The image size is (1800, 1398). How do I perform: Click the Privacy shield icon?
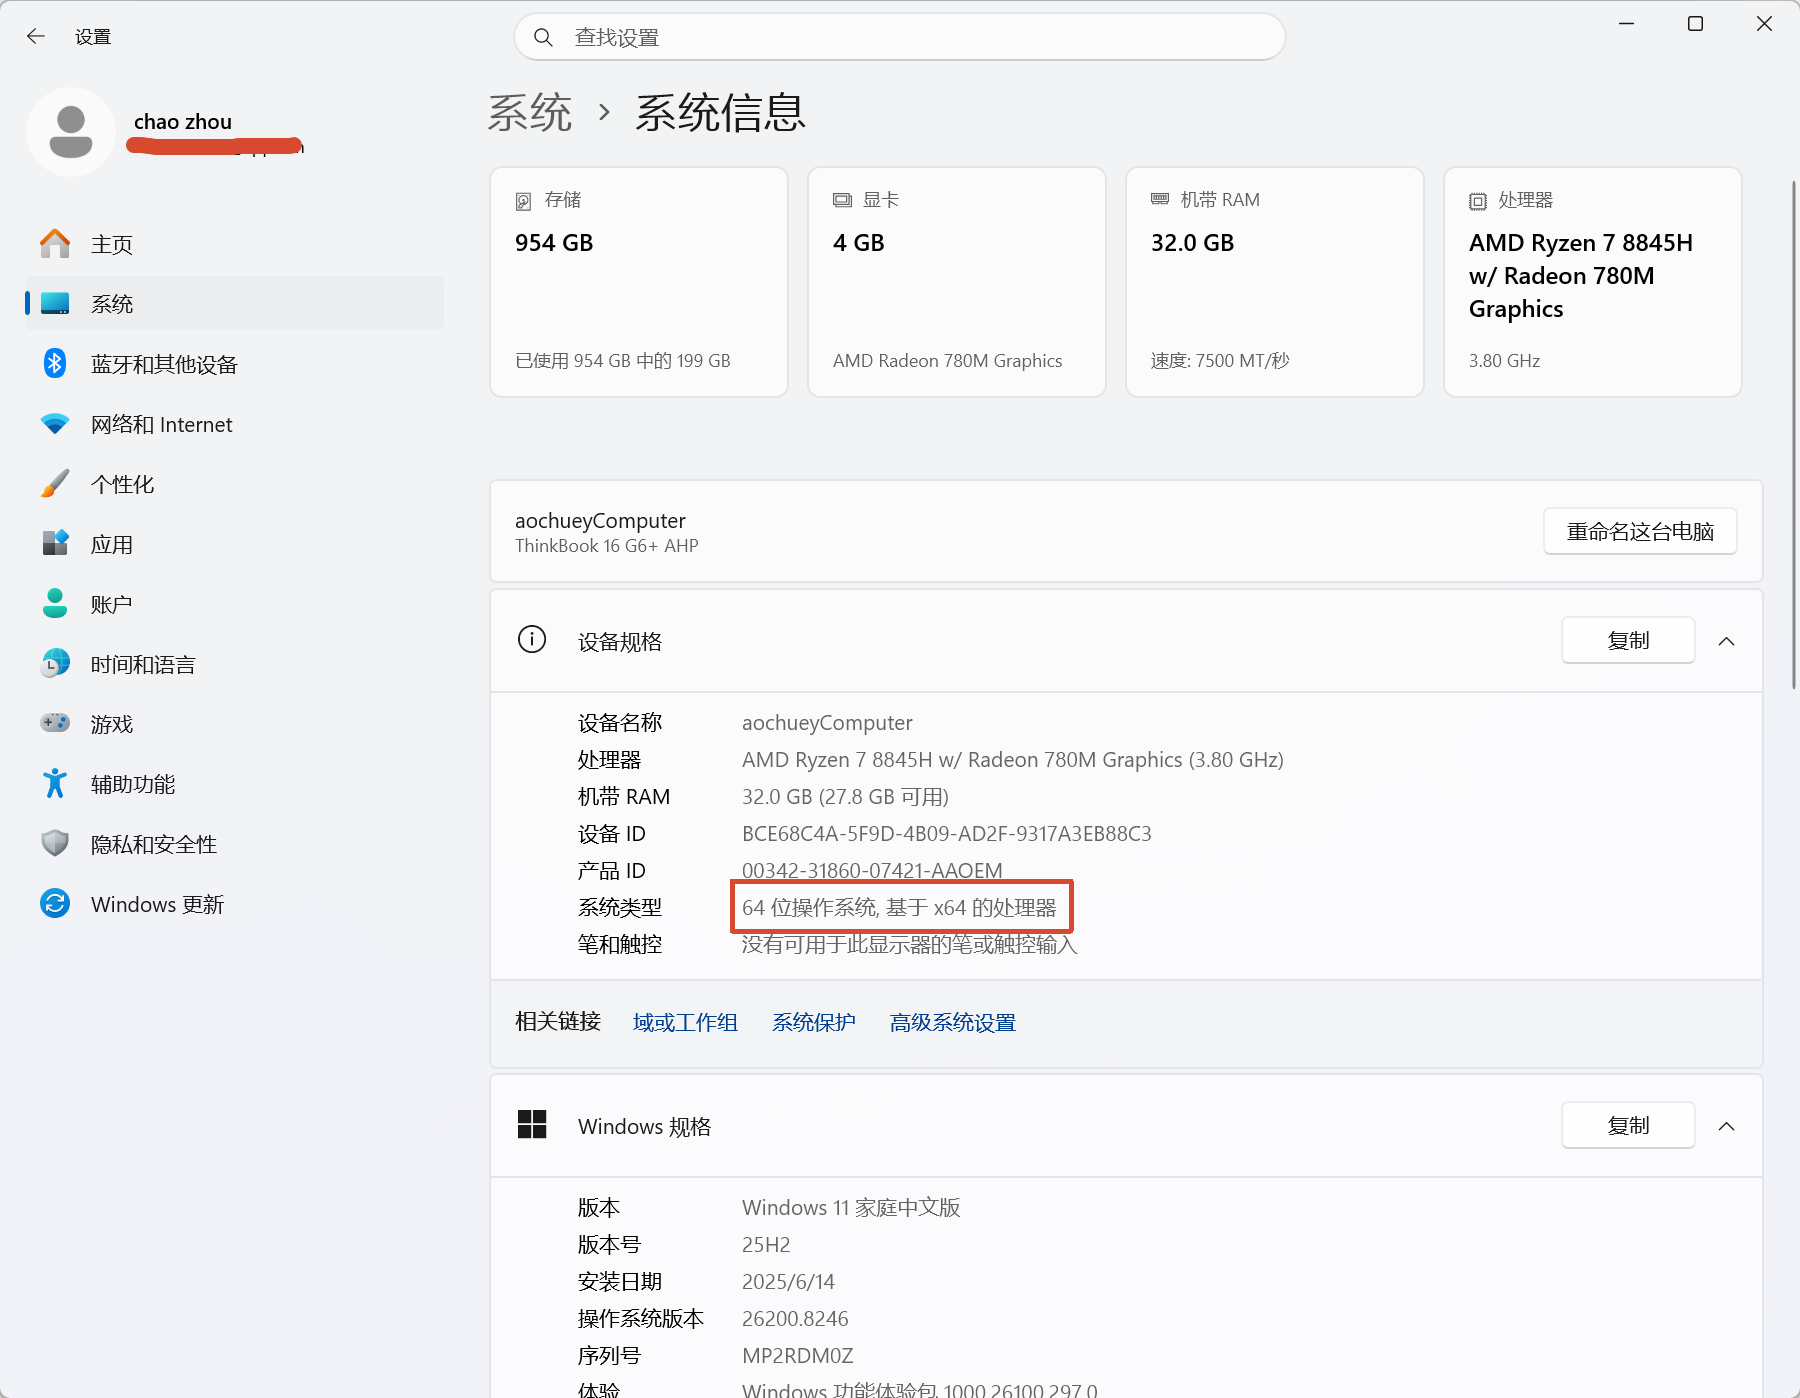click(x=55, y=843)
